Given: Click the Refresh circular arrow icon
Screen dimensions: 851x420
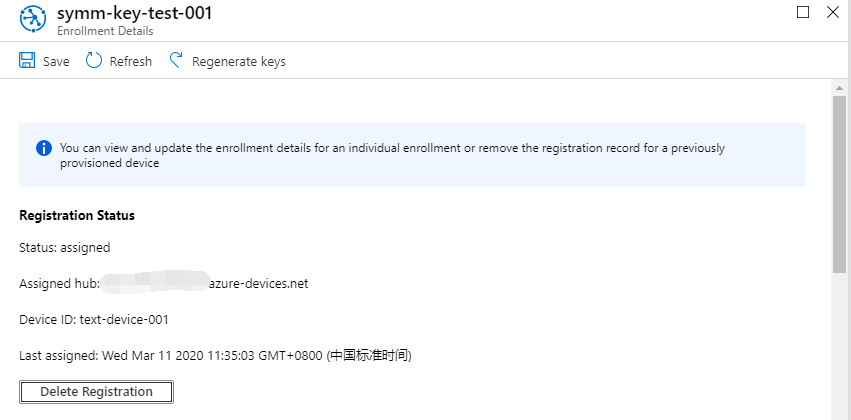Looking at the screenshot, I should click(x=94, y=60).
